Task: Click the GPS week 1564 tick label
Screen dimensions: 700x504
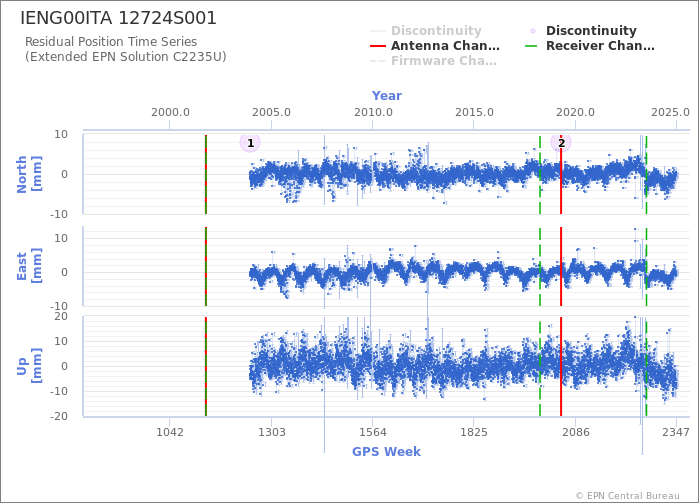Action: [x=373, y=432]
